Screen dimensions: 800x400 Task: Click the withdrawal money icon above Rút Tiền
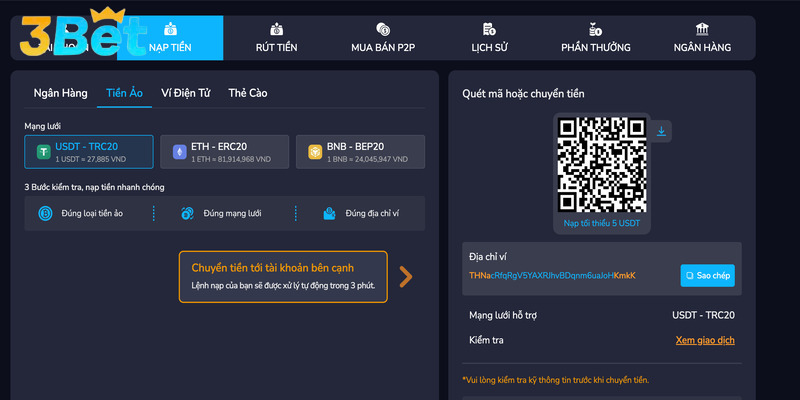coord(277,29)
